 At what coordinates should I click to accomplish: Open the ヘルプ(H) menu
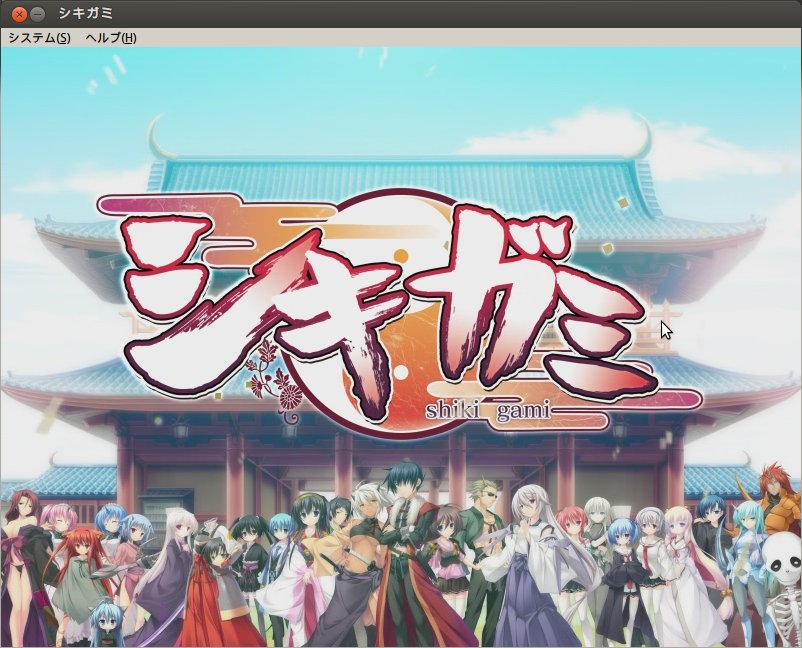[110, 38]
